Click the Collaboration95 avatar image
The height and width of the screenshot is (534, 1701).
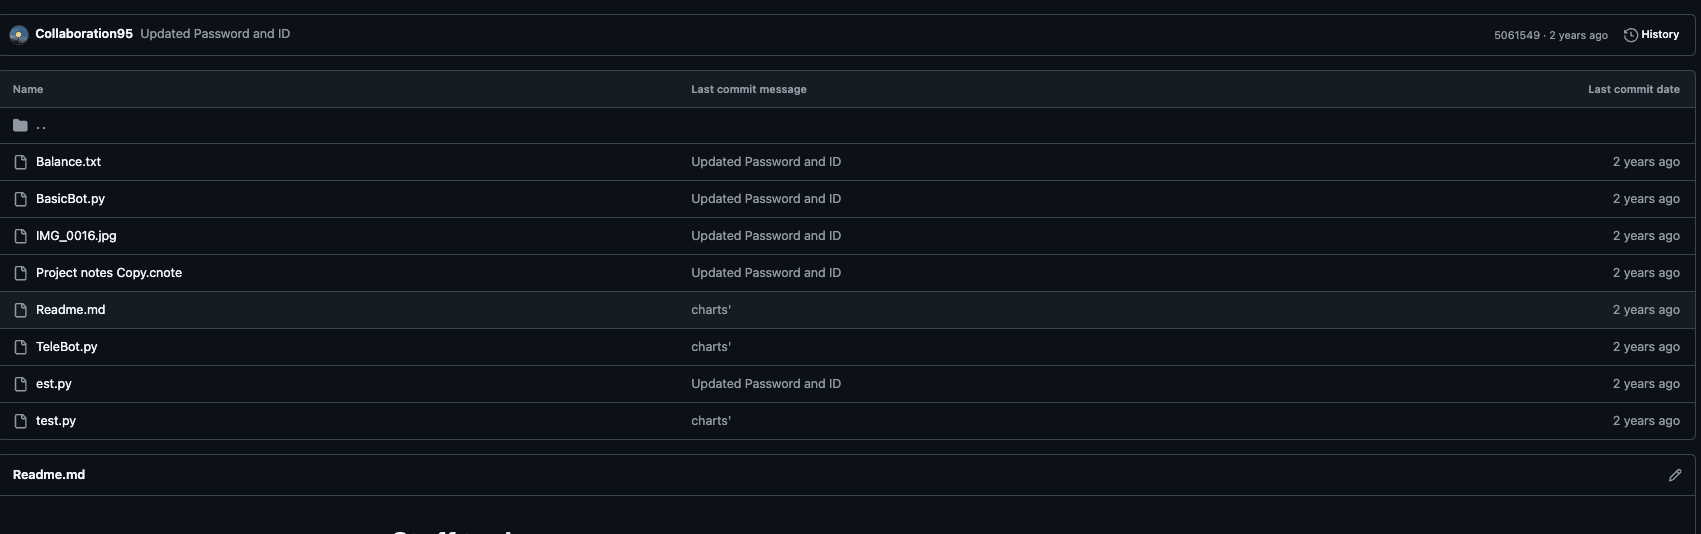[18, 35]
